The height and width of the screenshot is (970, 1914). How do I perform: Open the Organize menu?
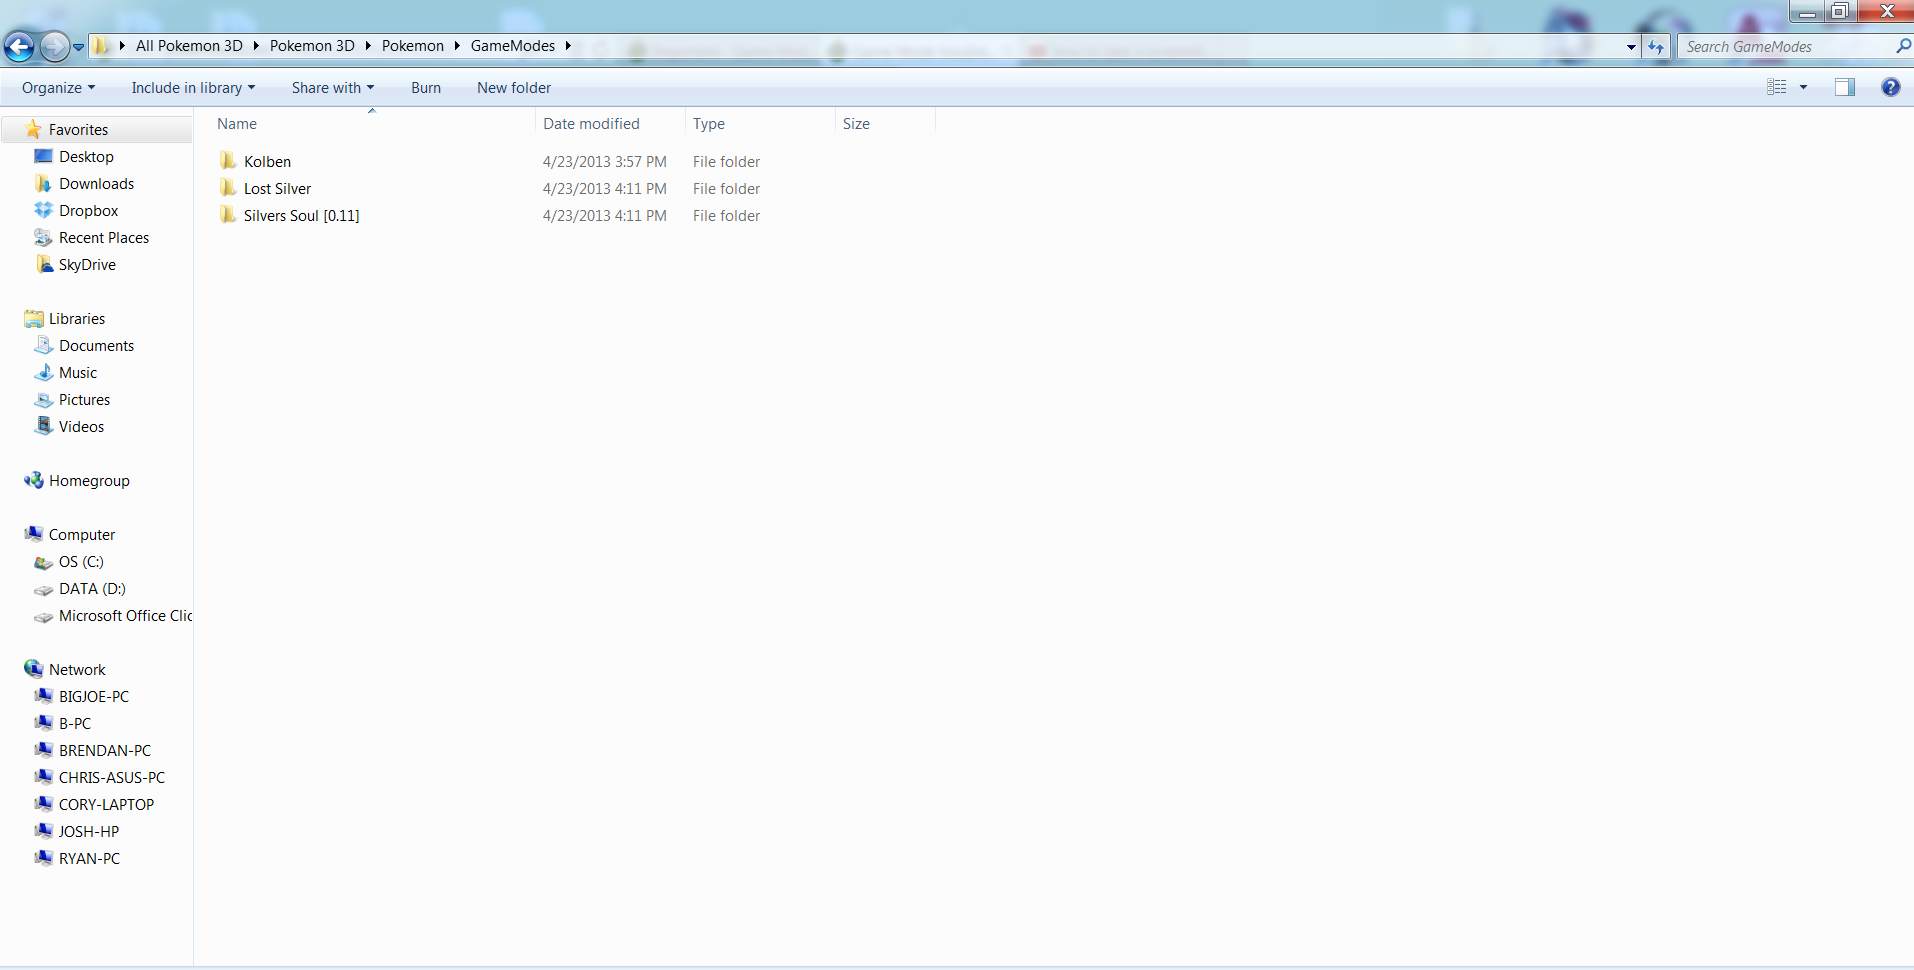coord(59,88)
